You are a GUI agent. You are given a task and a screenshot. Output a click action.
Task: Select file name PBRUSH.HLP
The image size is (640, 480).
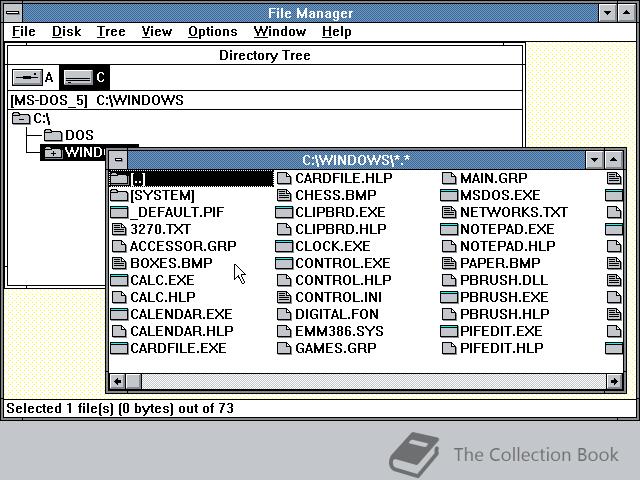[504, 314]
